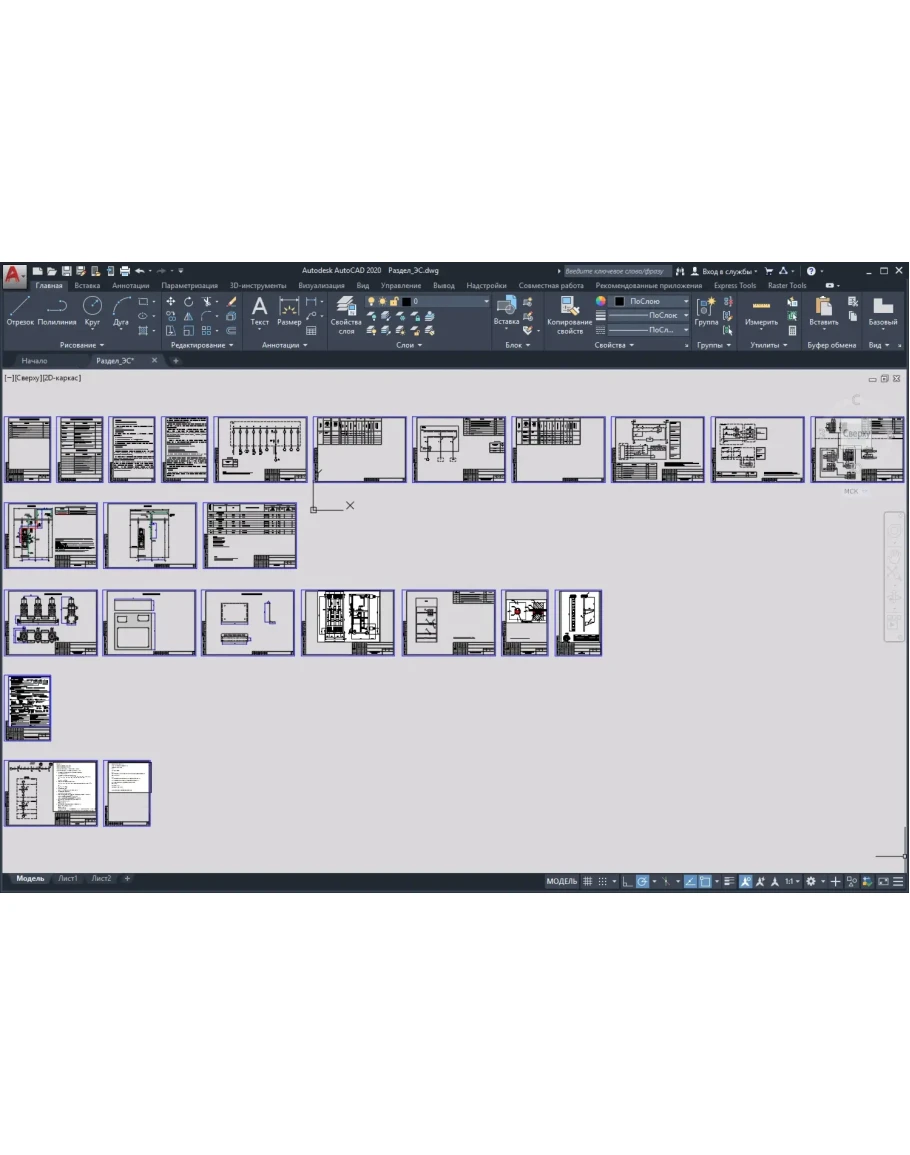Open Свойства слоя (Layer Properties)
This screenshot has width=910, height=1155.
tap(346, 314)
